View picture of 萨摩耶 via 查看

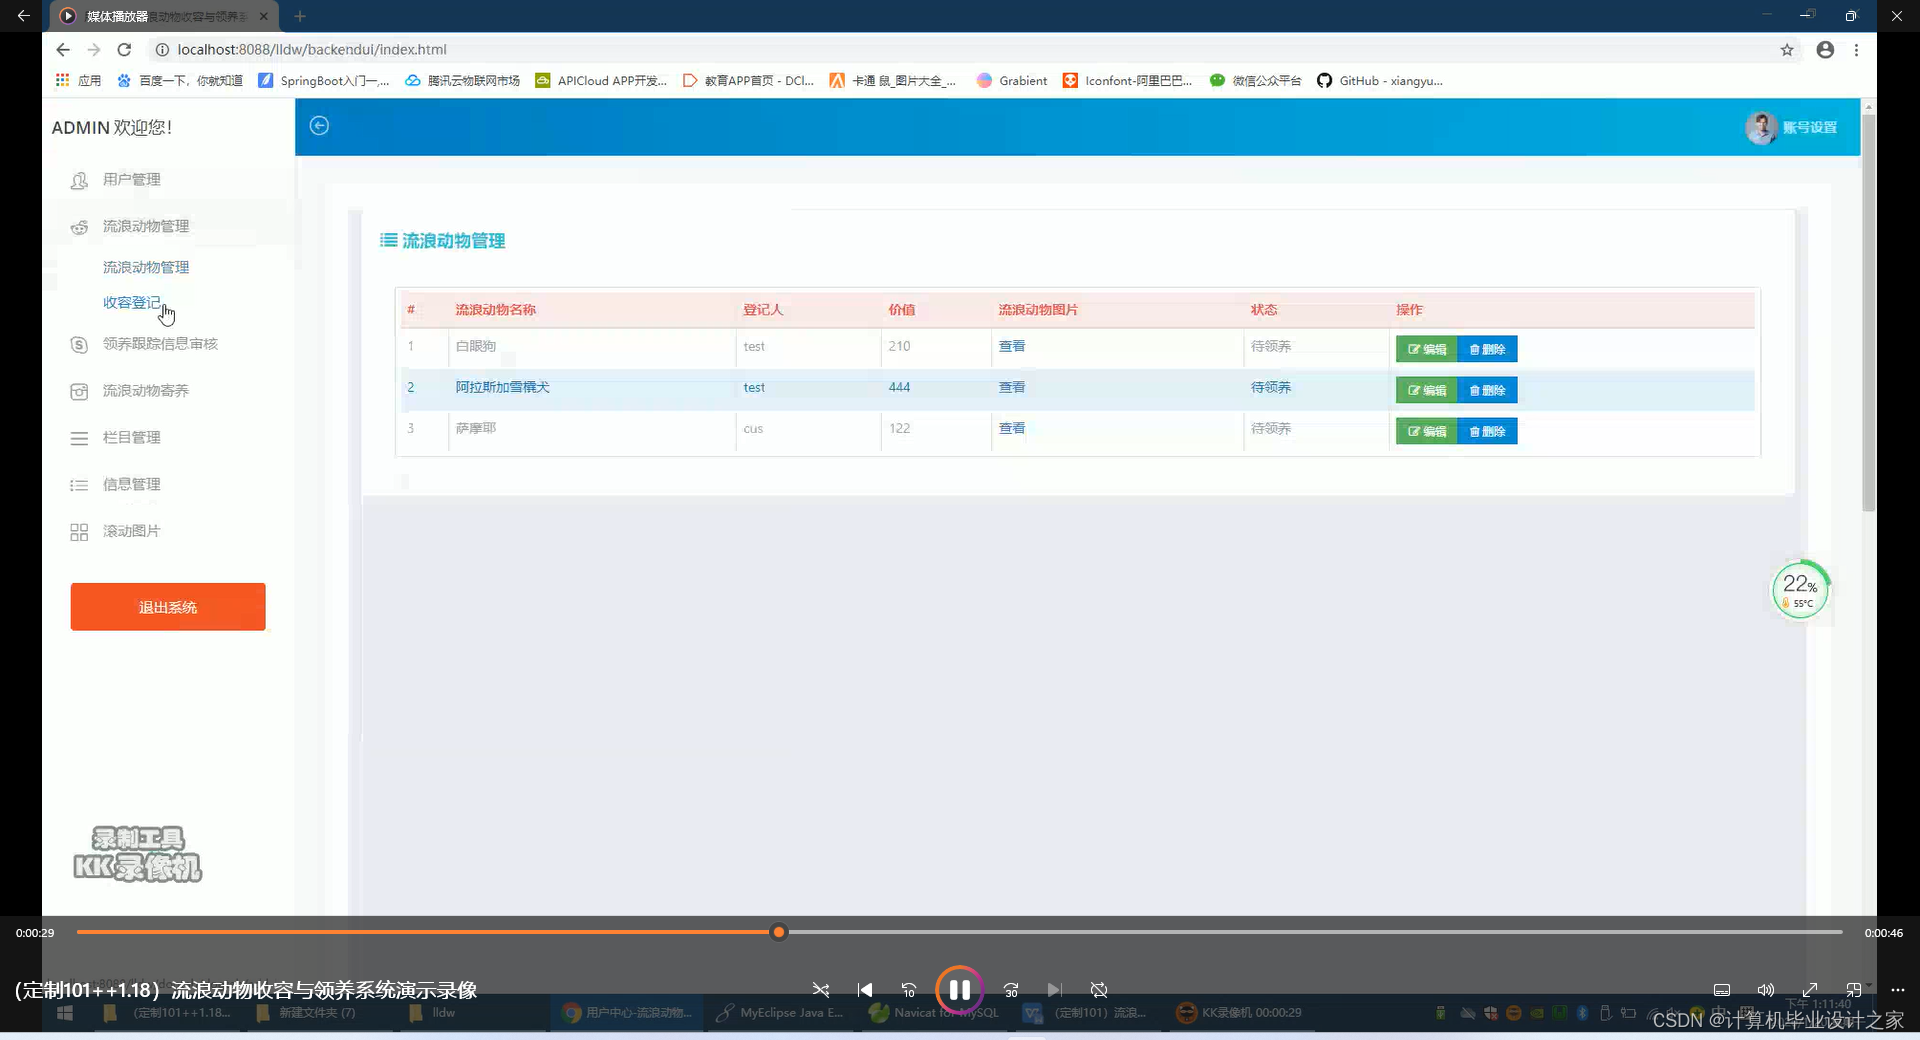pos(1011,428)
